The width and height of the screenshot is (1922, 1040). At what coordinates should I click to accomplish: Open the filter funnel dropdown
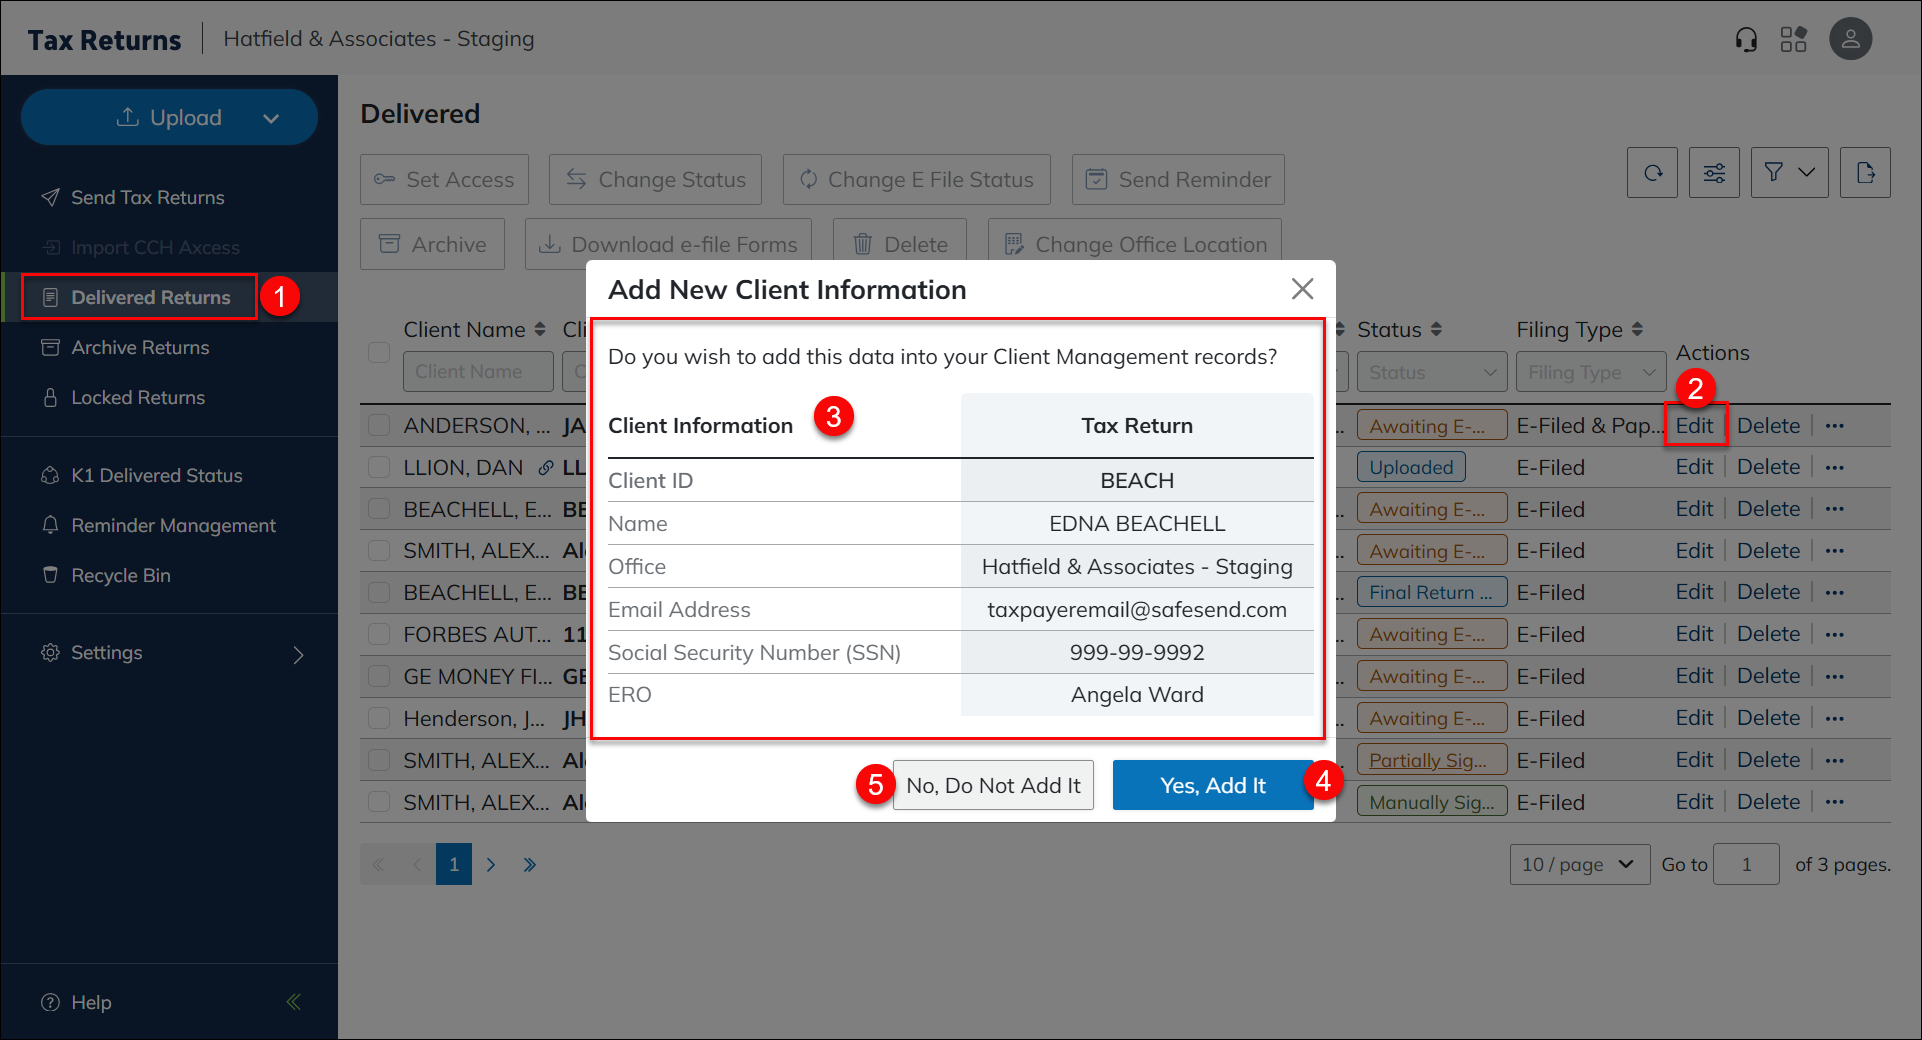(x=1789, y=173)
